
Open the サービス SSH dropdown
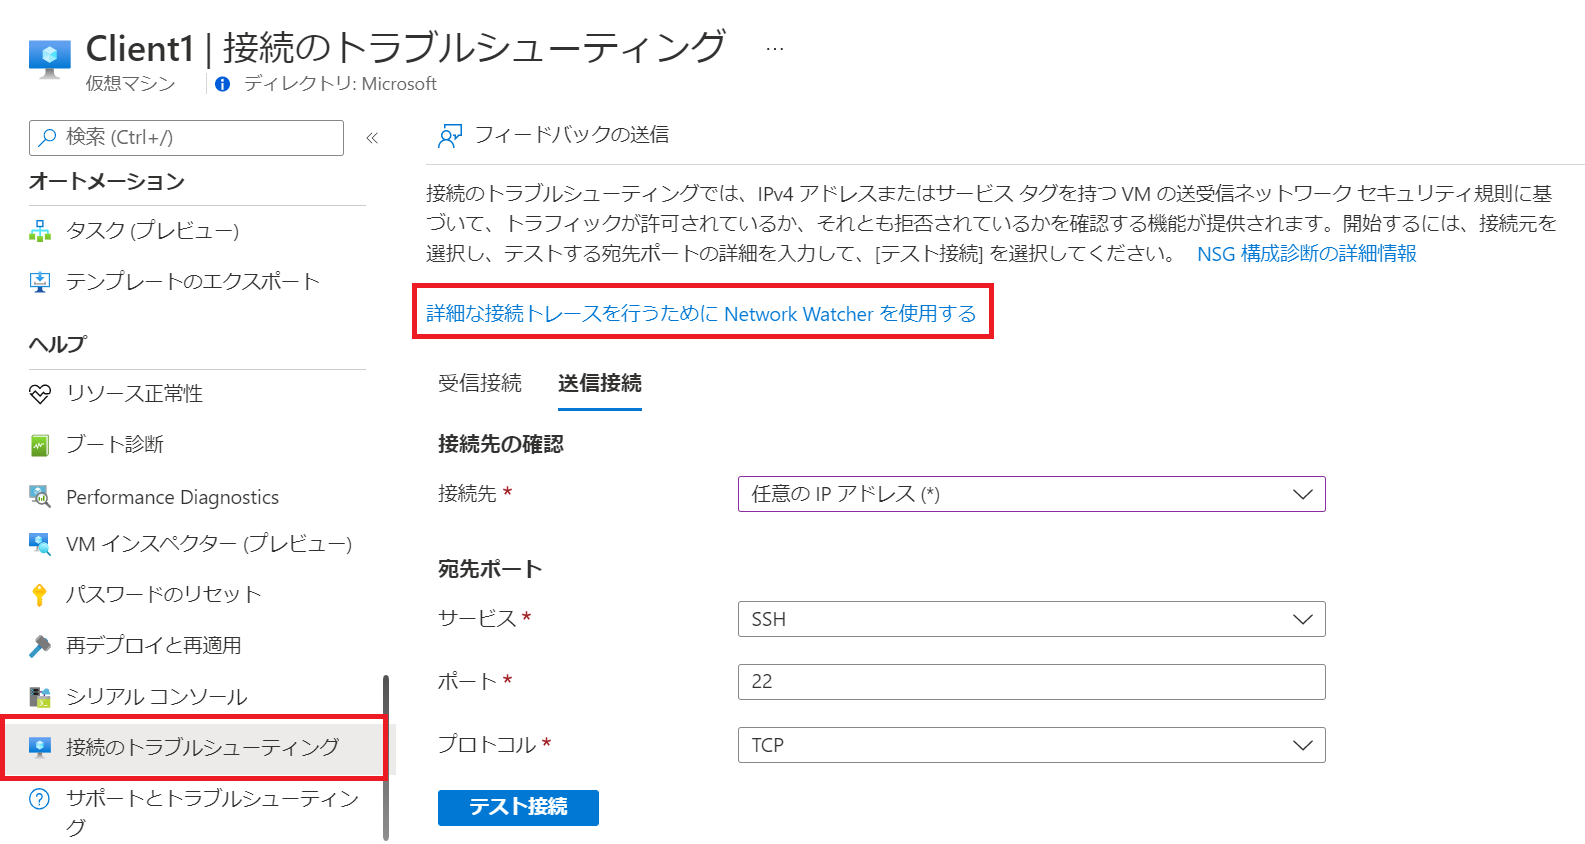(1031, 619)
